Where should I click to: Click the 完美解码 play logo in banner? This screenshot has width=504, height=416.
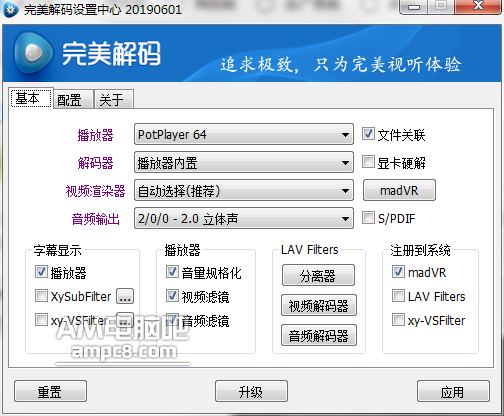pos(33,53)
